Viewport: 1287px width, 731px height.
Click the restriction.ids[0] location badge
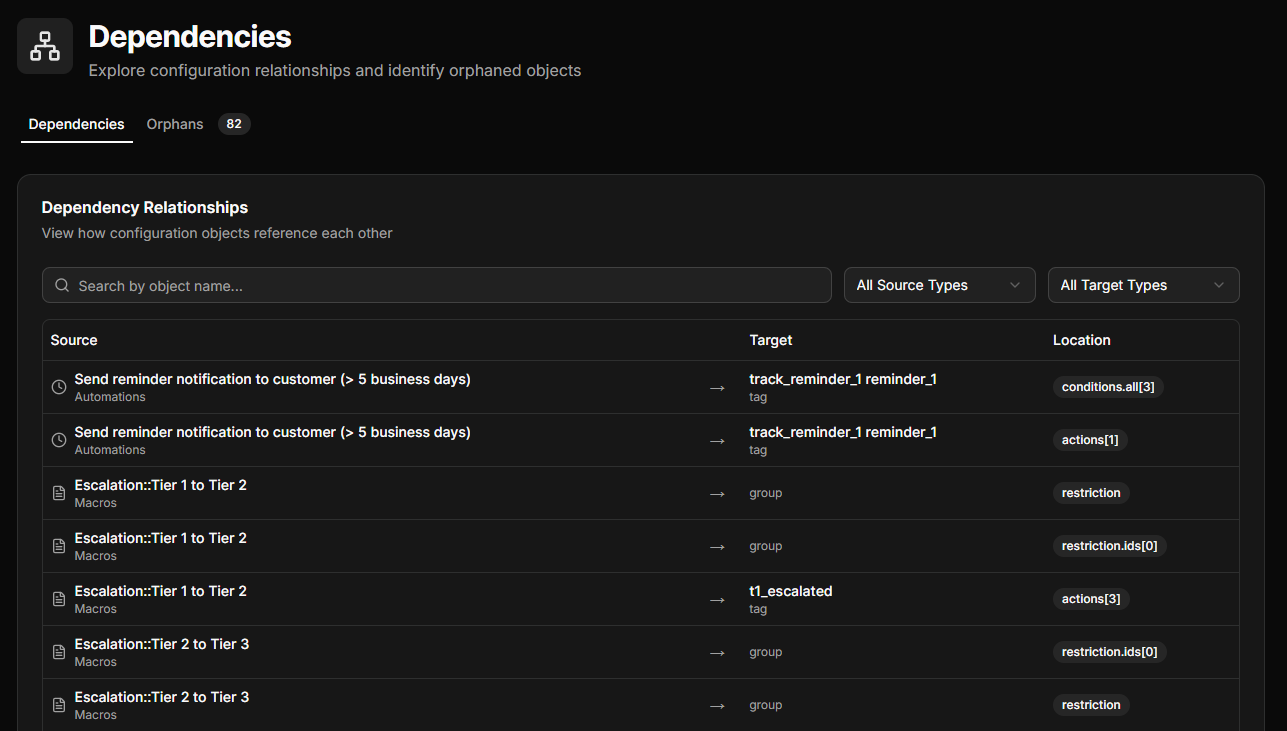pyautogui.click(x=1110, y=545)
